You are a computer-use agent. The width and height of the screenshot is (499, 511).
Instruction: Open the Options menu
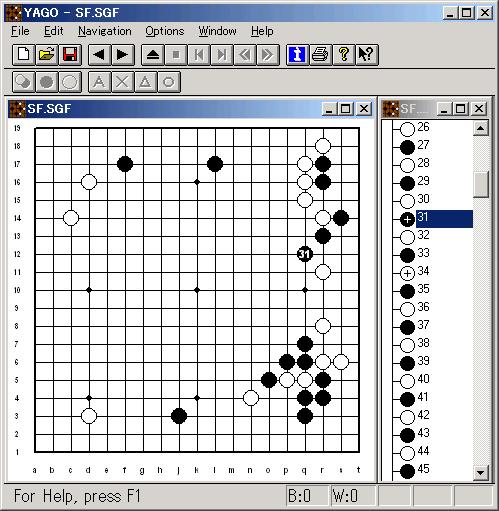pyautogui.click(x=165, y=31)
